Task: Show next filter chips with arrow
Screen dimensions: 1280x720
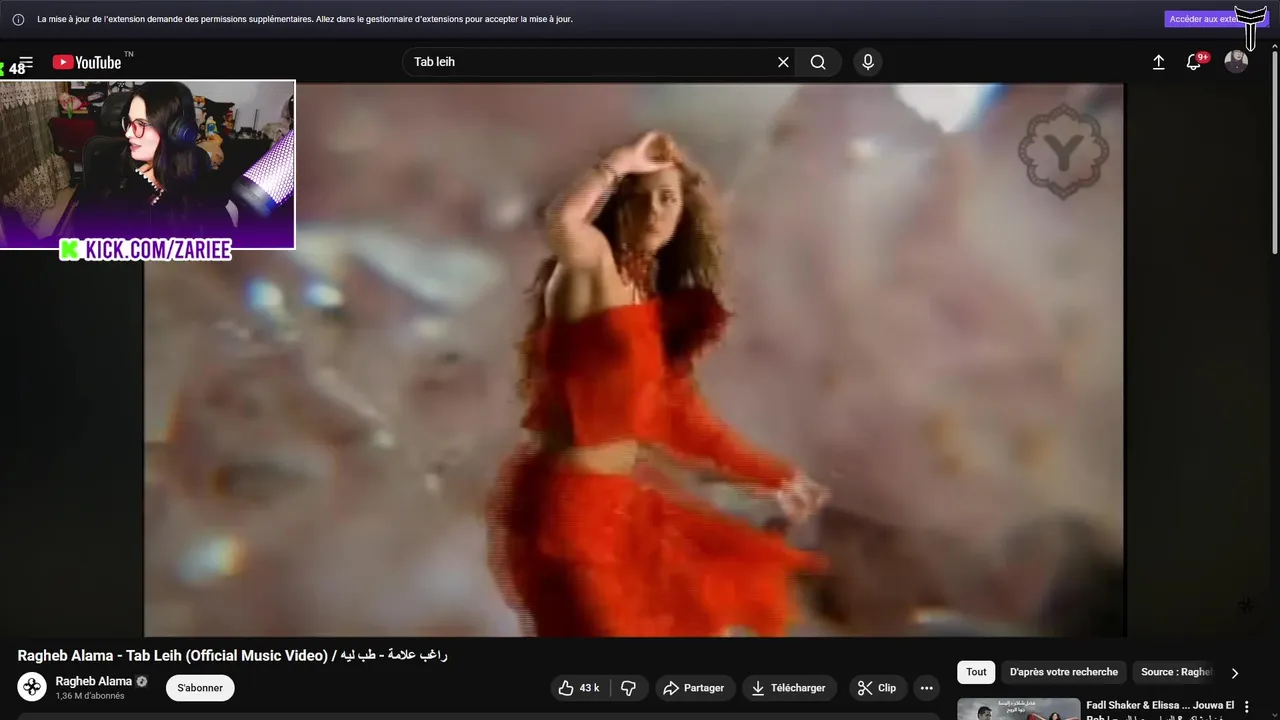Action: pos(1235,673)
